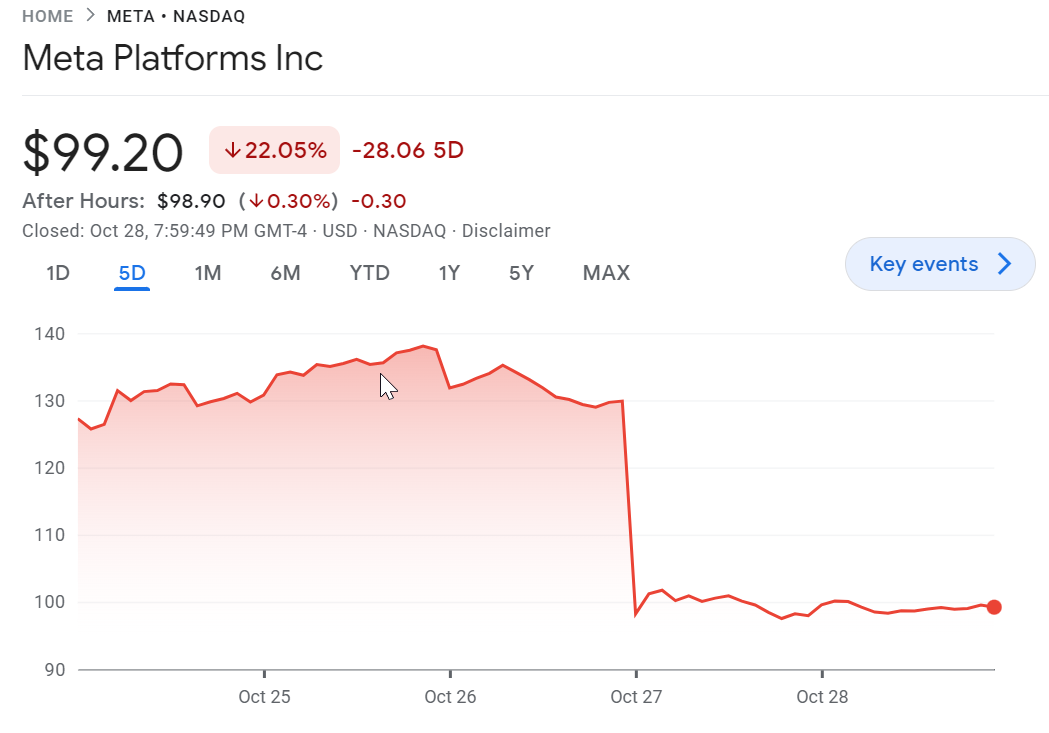
Task: Click the HOME breadcrumb link
Action: coord(47,16)
